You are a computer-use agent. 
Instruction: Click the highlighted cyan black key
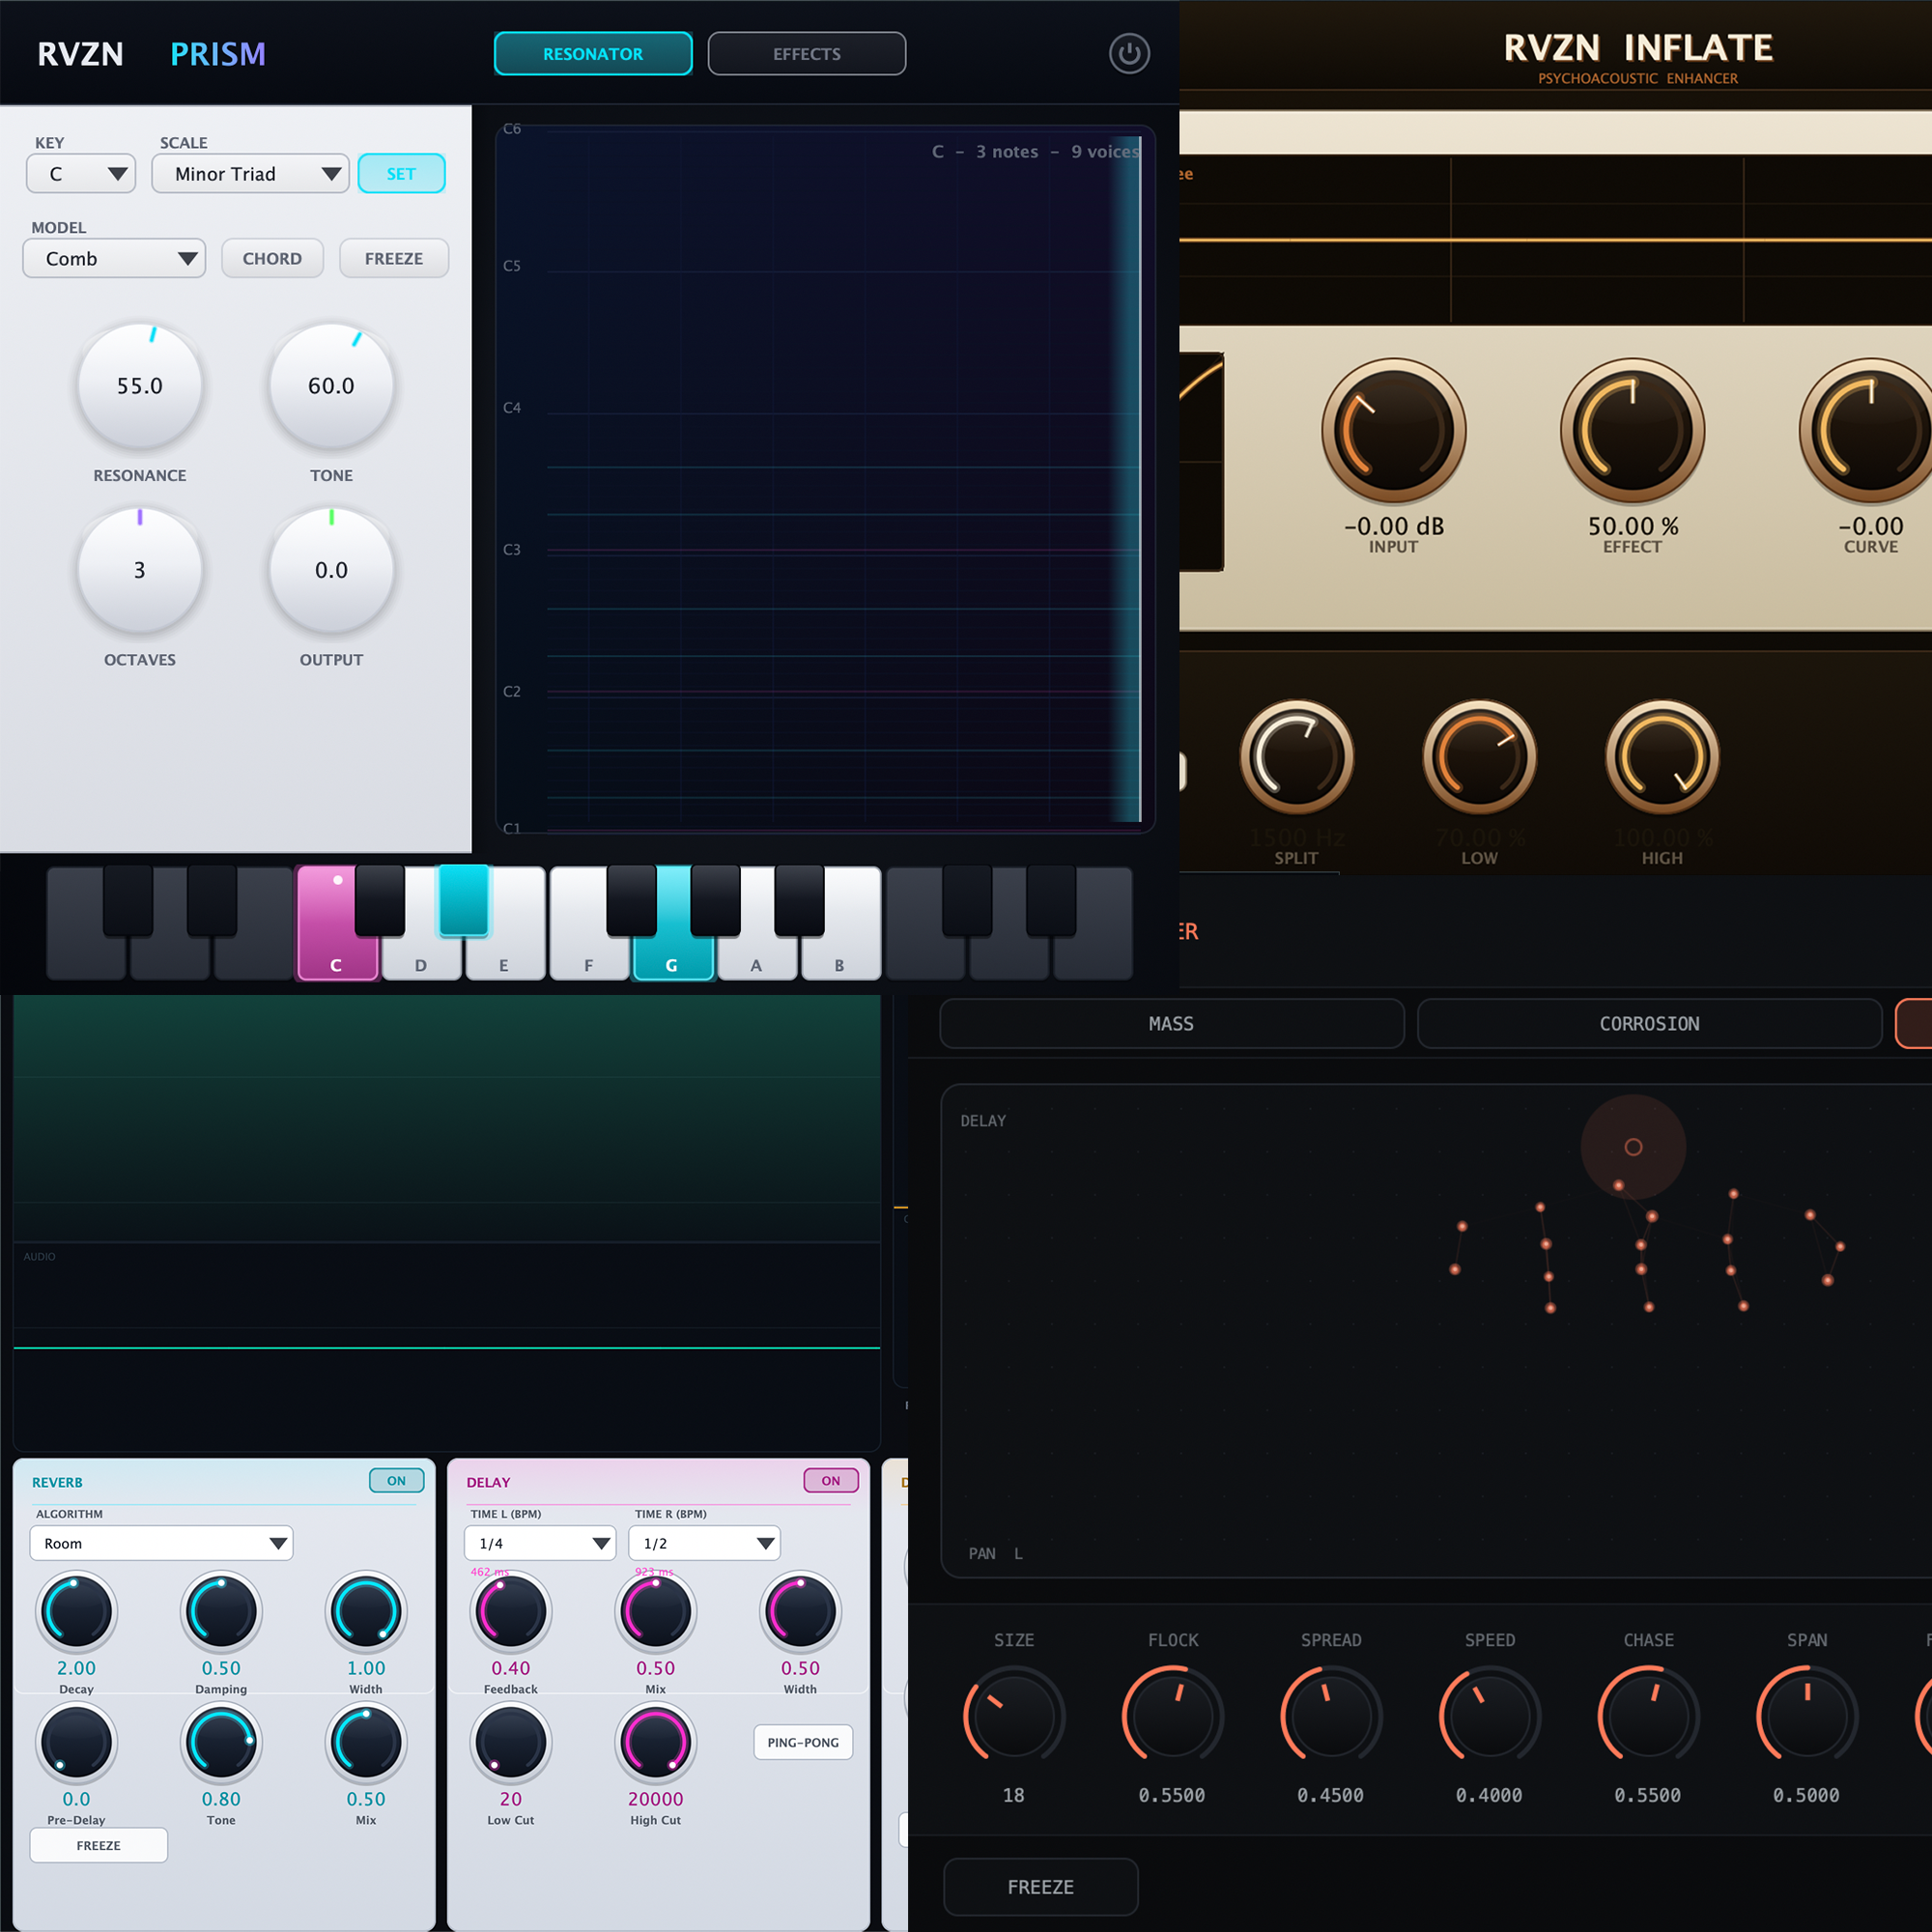464,900
